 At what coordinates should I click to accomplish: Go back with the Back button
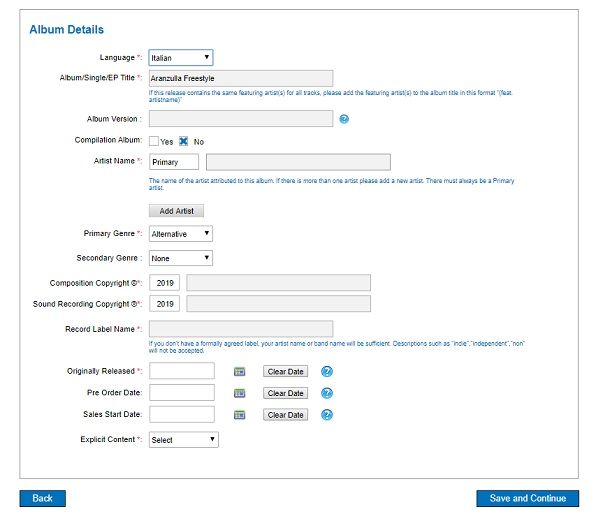(42, 498)
